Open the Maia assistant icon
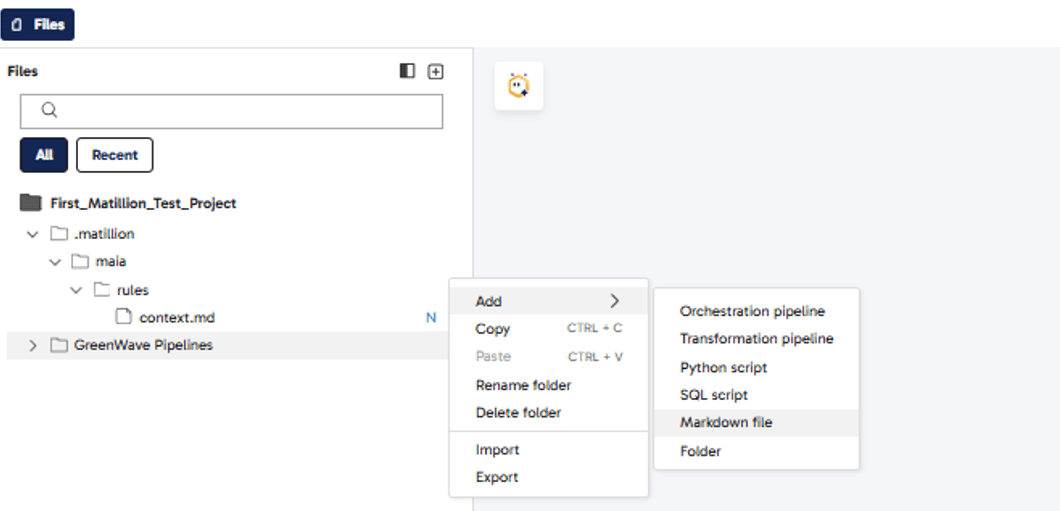 pyautogui.click(x=519, y=86)
